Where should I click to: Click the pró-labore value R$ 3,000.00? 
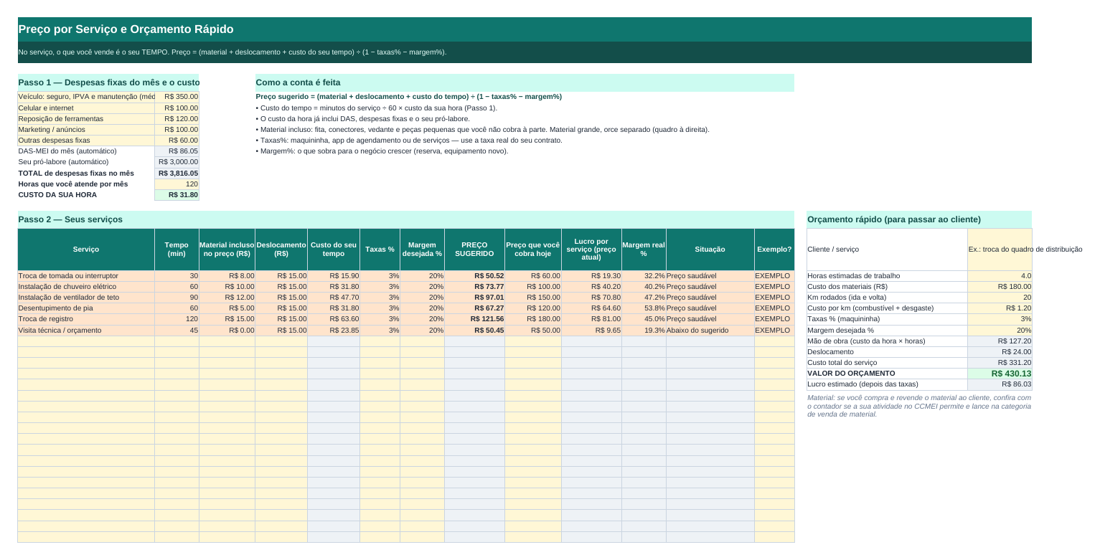[177, 162]
